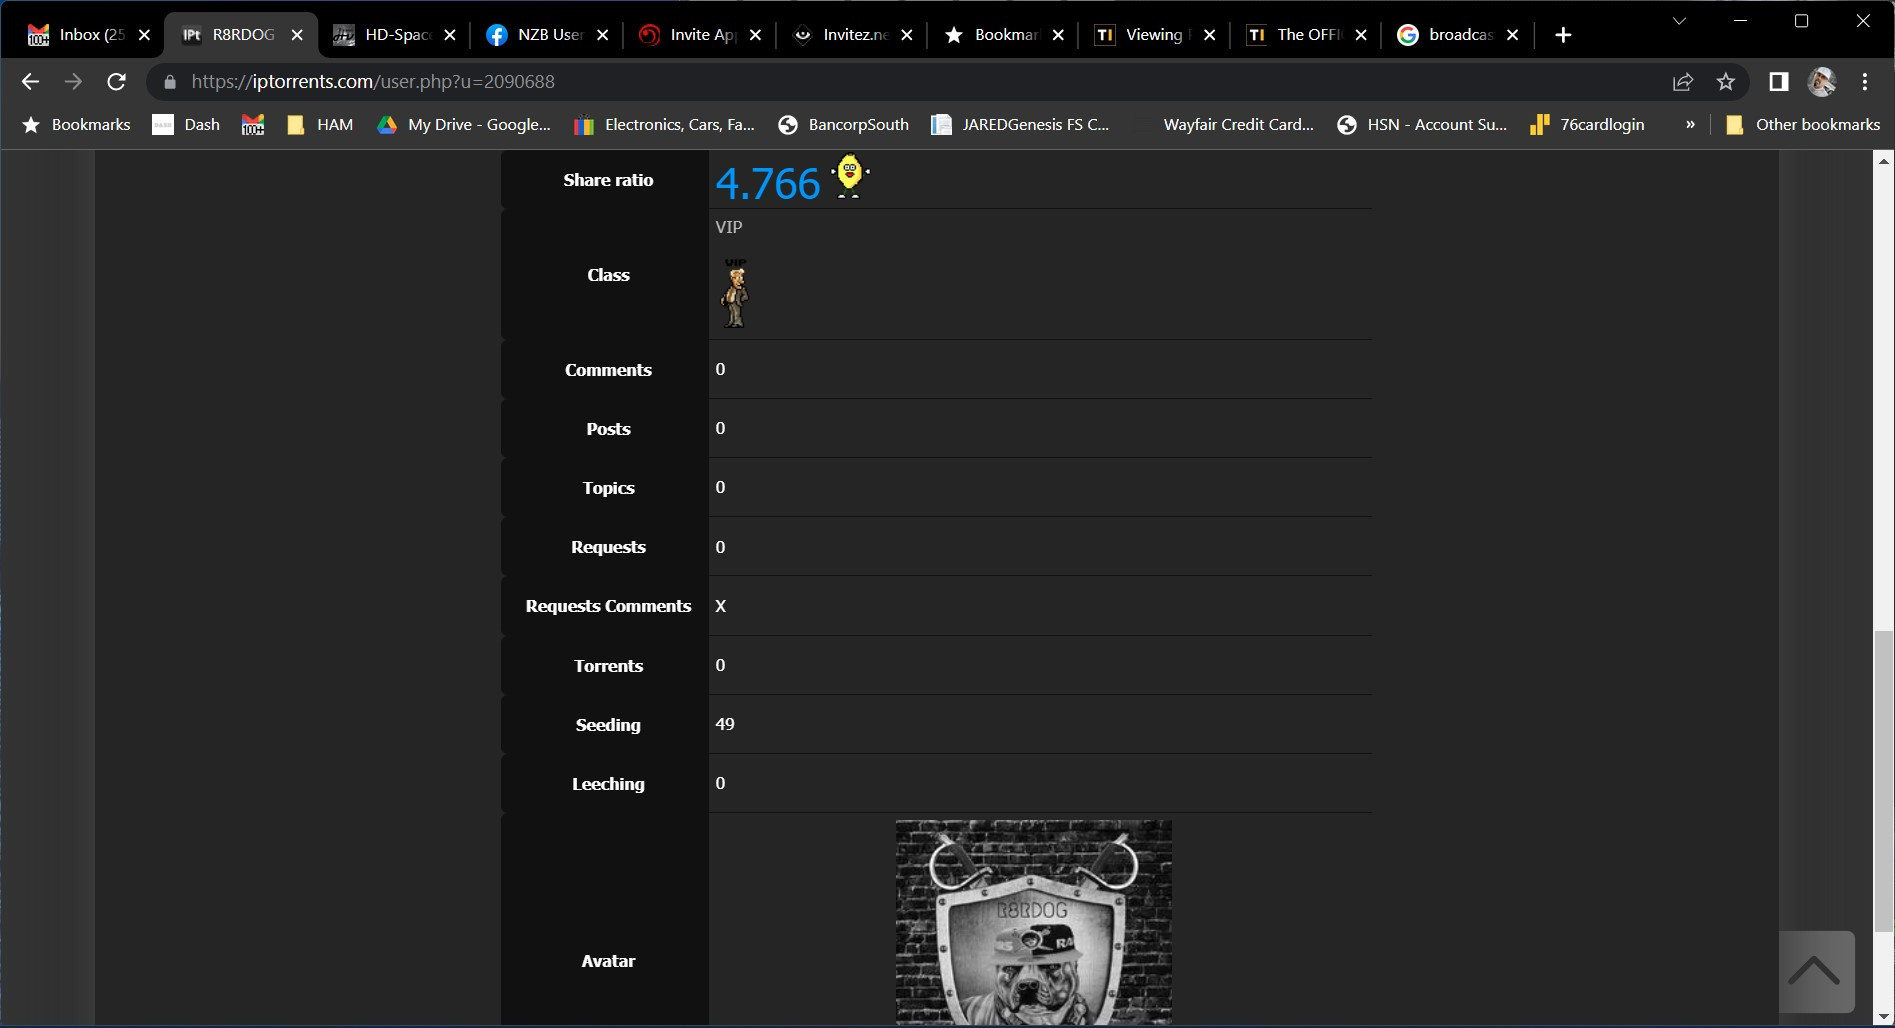Open the Chrome profile avatar
1895x1028 pixels.
click(x=1822, y=82)
